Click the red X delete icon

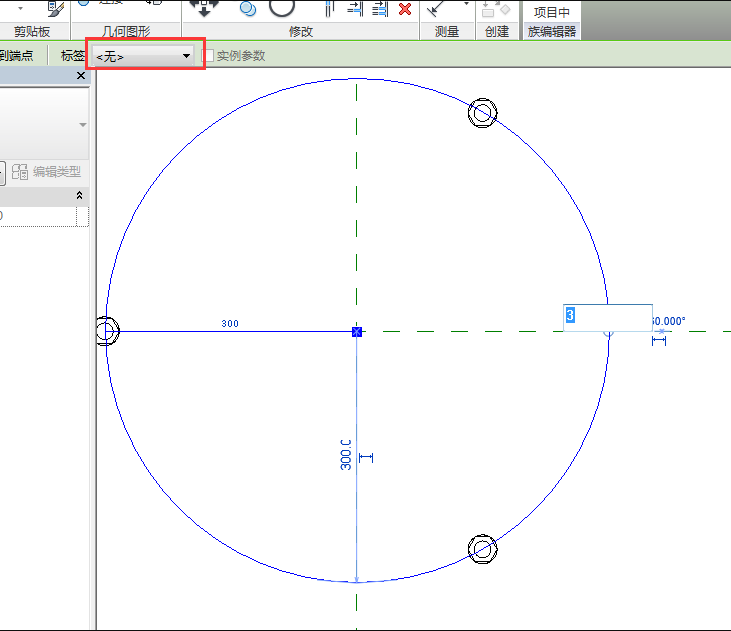[404, 9]
